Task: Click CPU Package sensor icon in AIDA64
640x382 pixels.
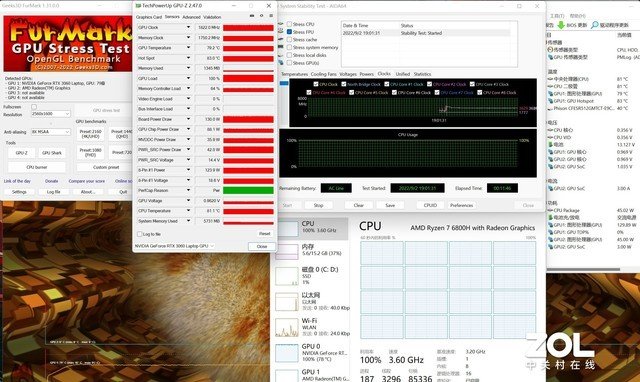Action: click(x=550, y=210)
